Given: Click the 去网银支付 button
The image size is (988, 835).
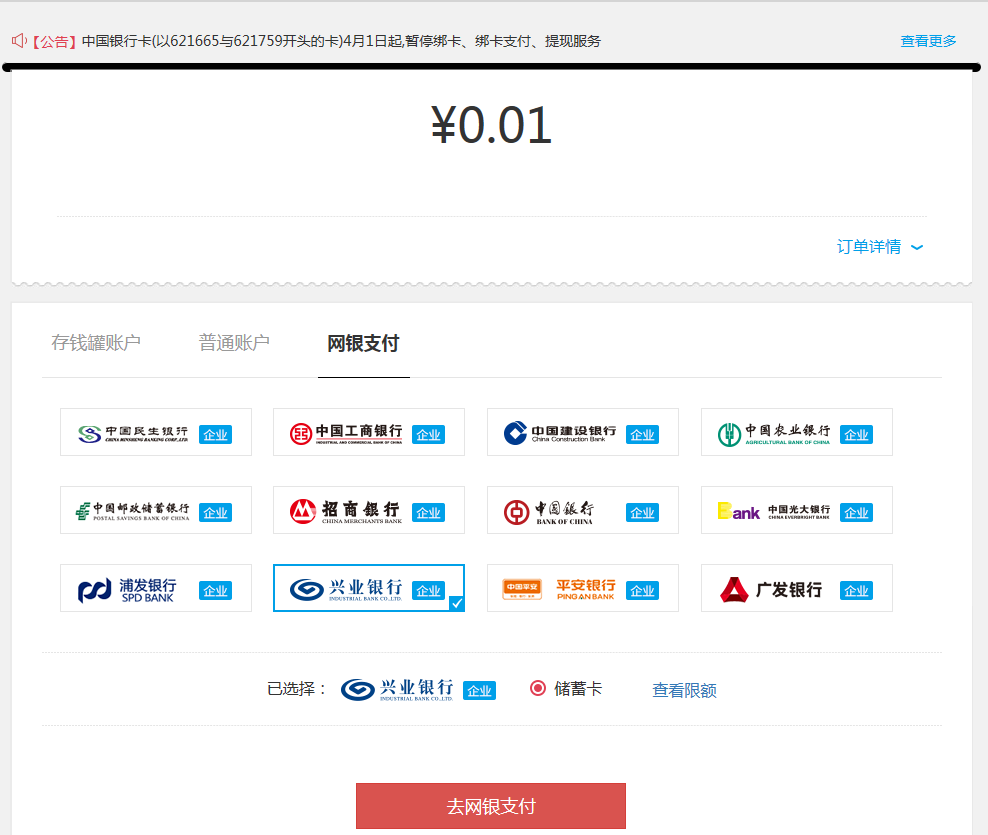Looking at the screenshot, I should coord(491,806).
